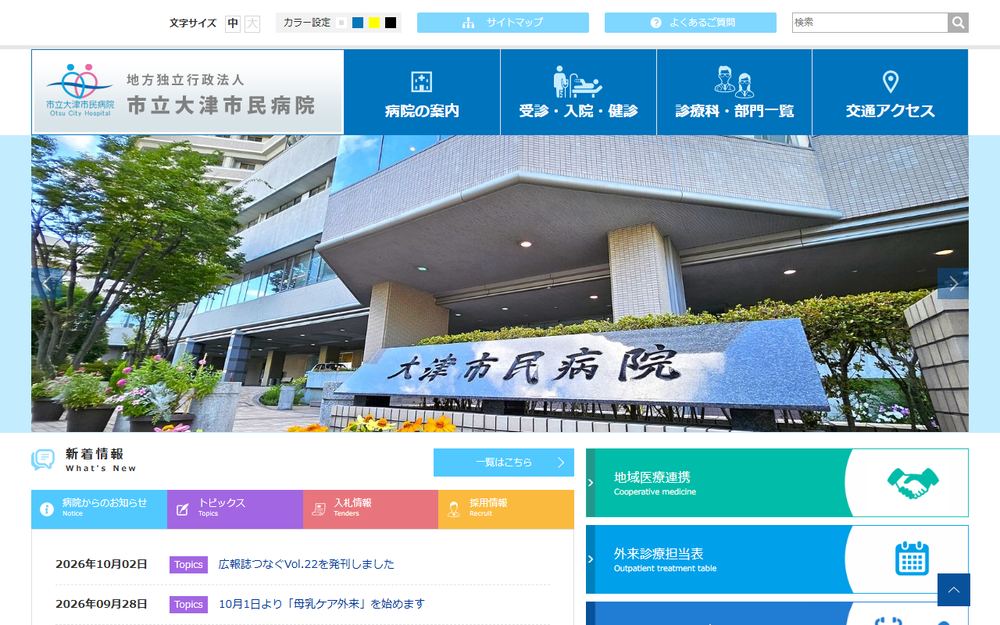The height and width of the screenshot is (625, 1000).
Task: Click the hospital entrance hero slide image
Action: (499, 284)
